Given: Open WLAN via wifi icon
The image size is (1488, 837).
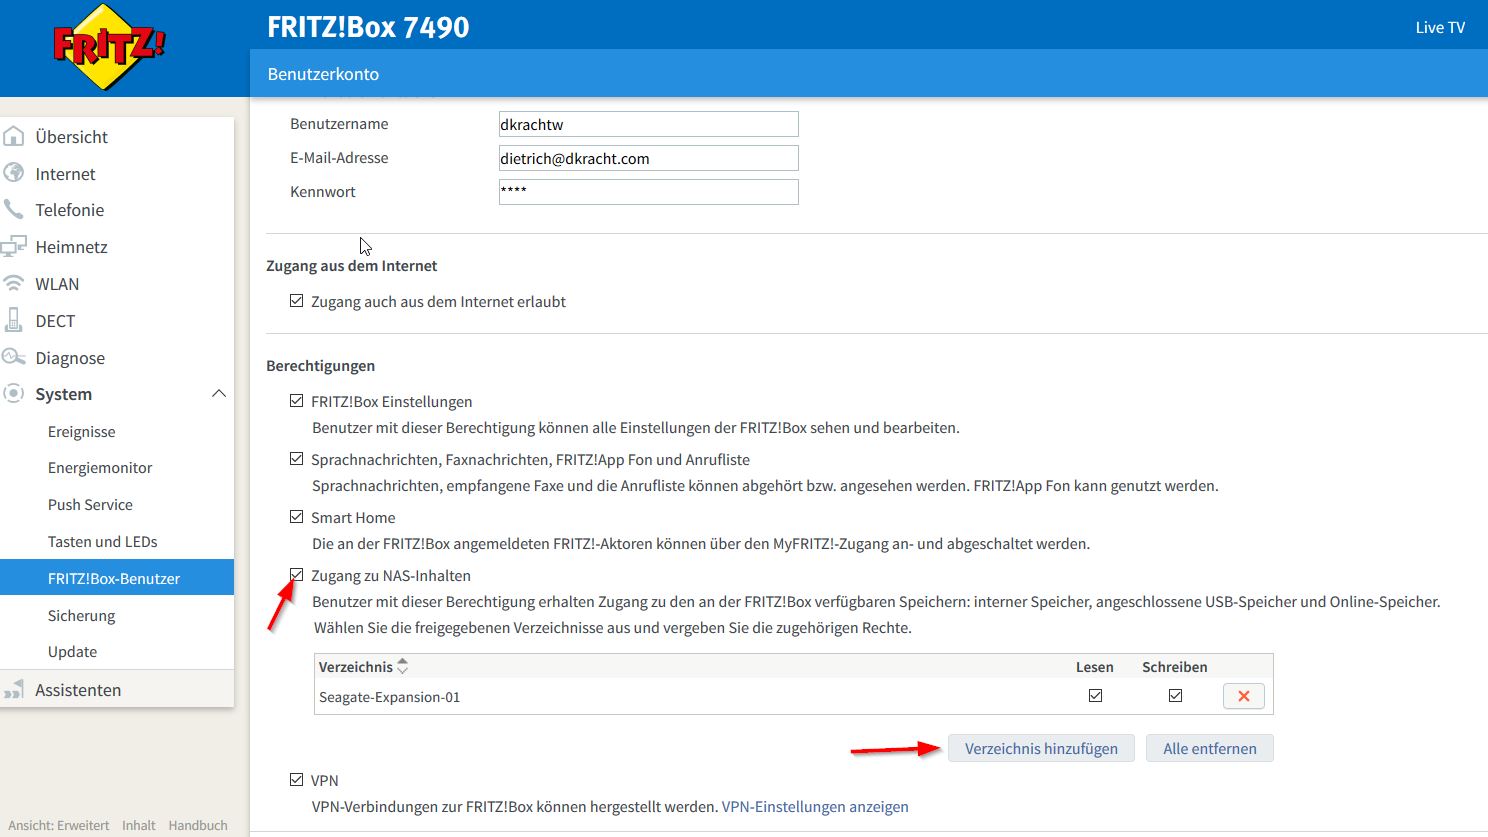Looking at the screenshot, I should [x=14, y=284].
